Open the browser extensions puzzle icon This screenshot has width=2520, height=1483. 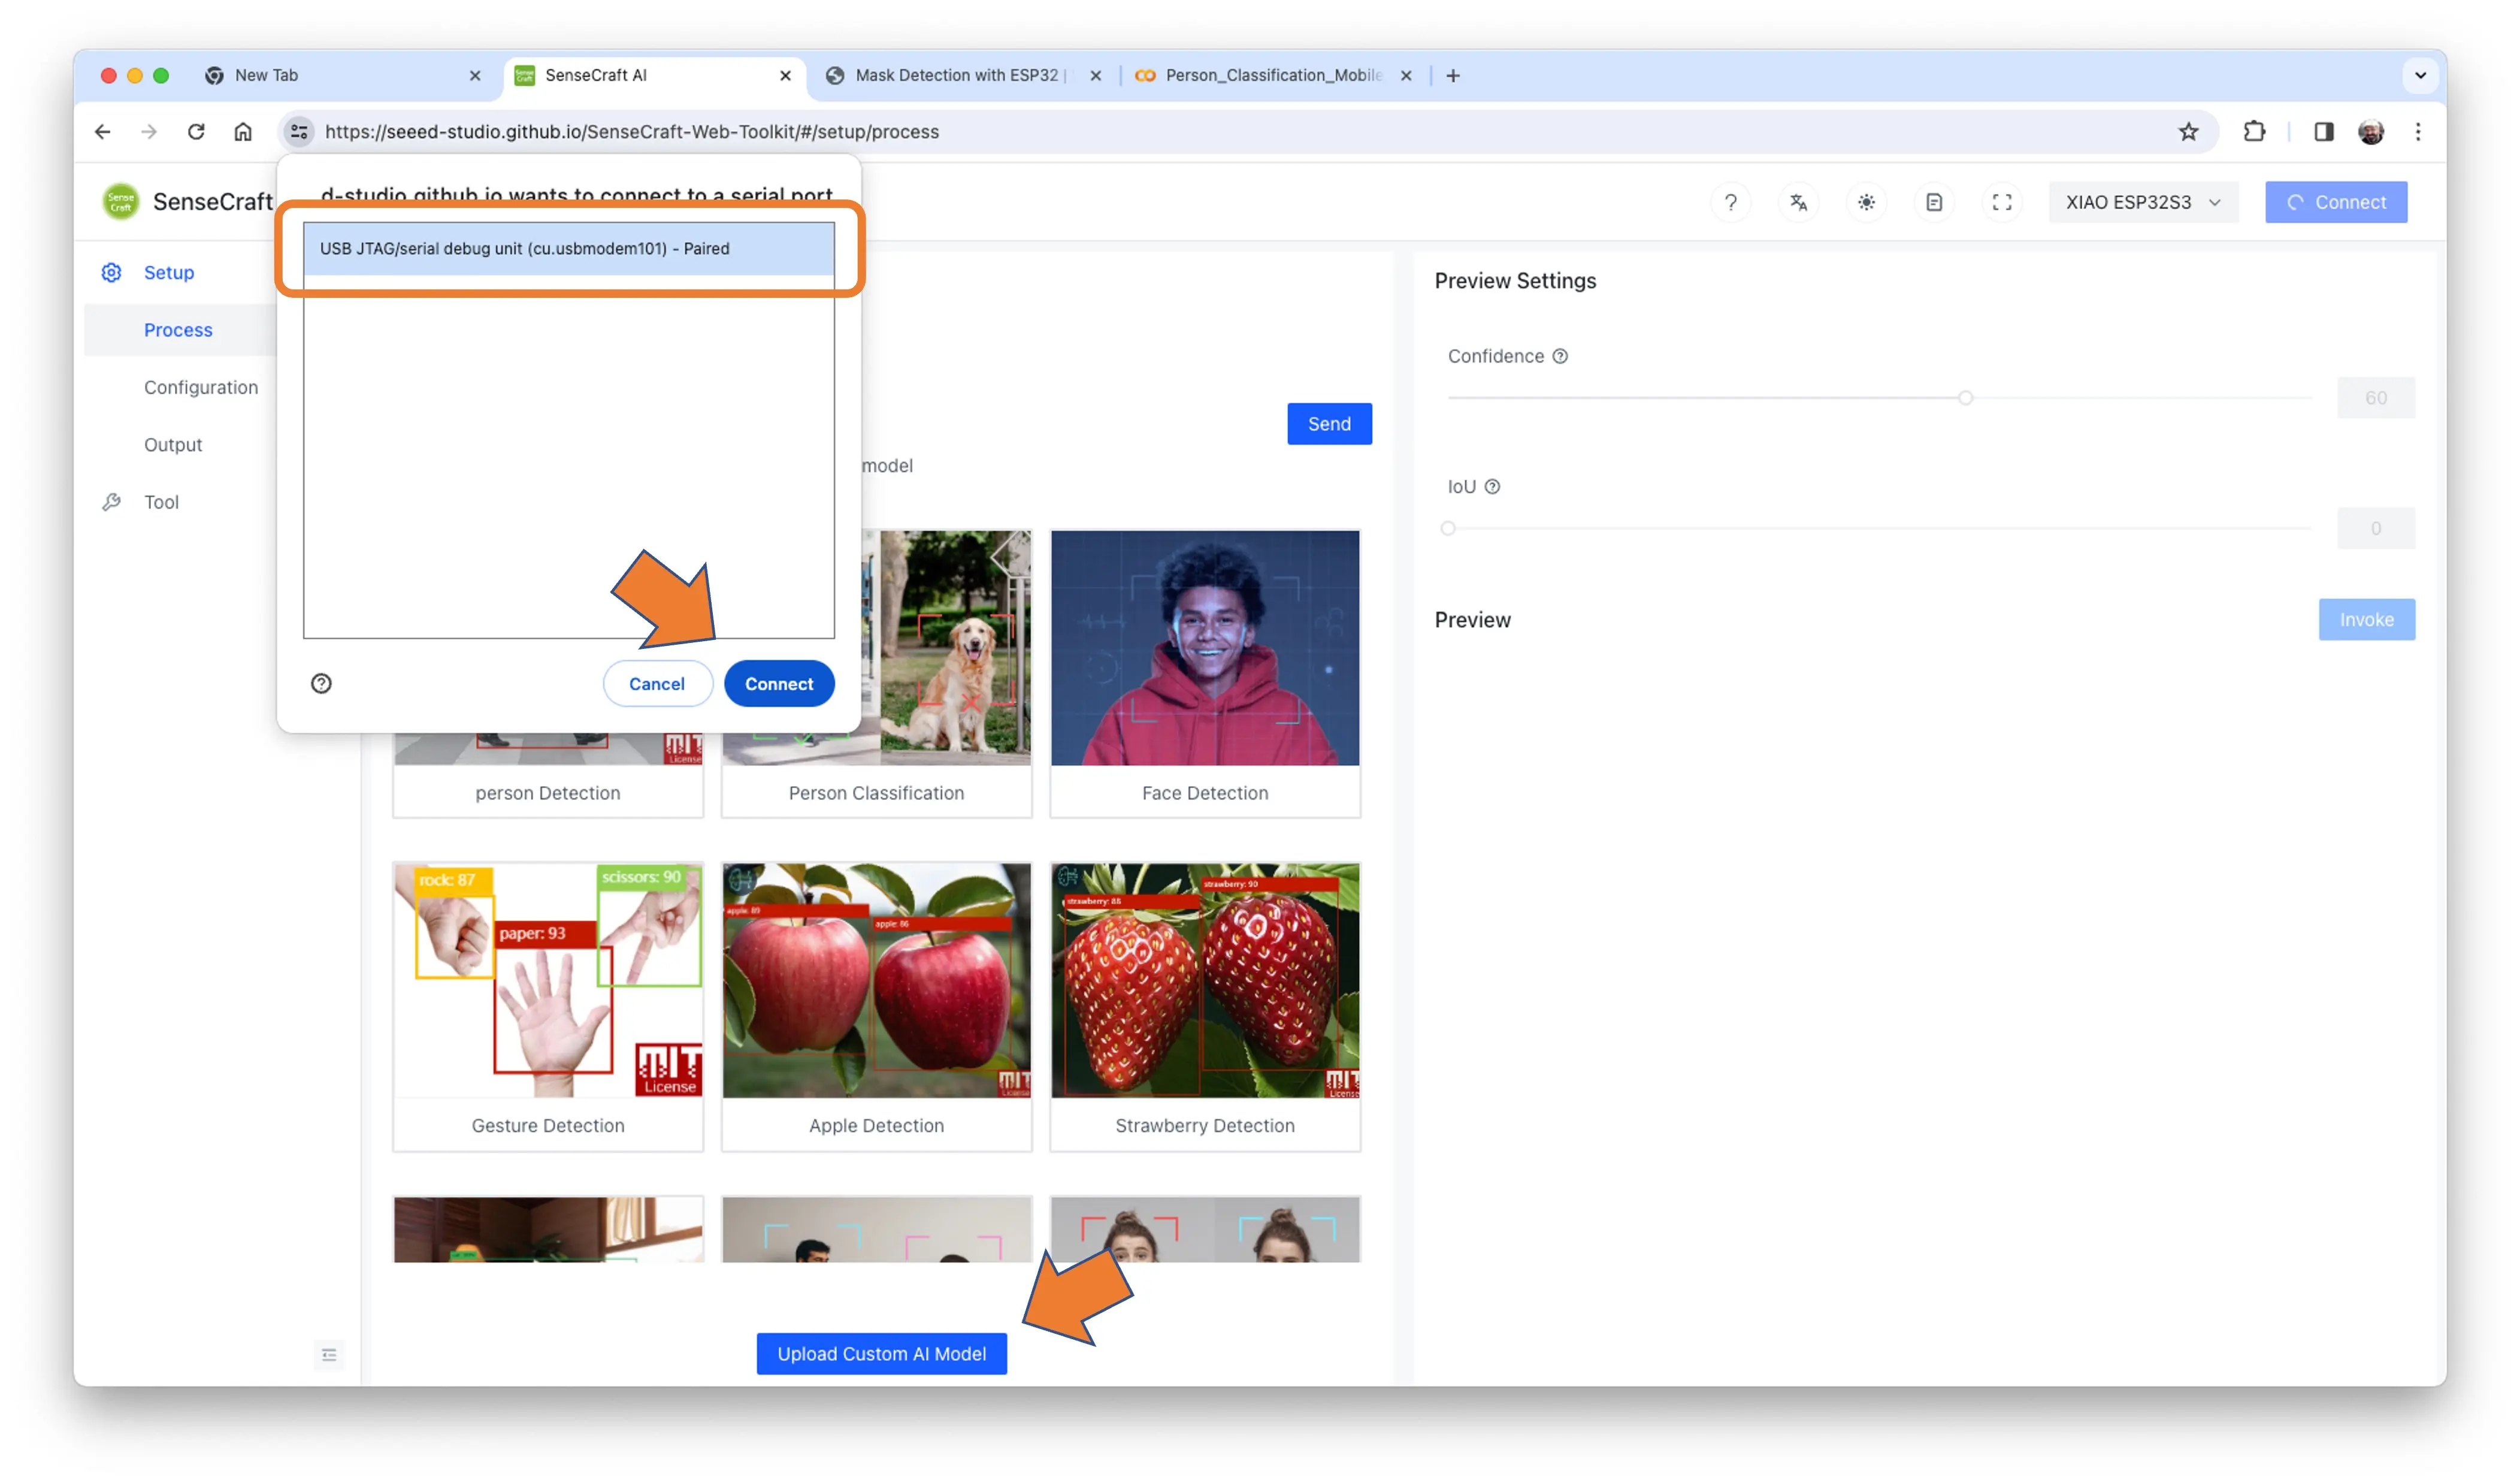click(2254, 132)
